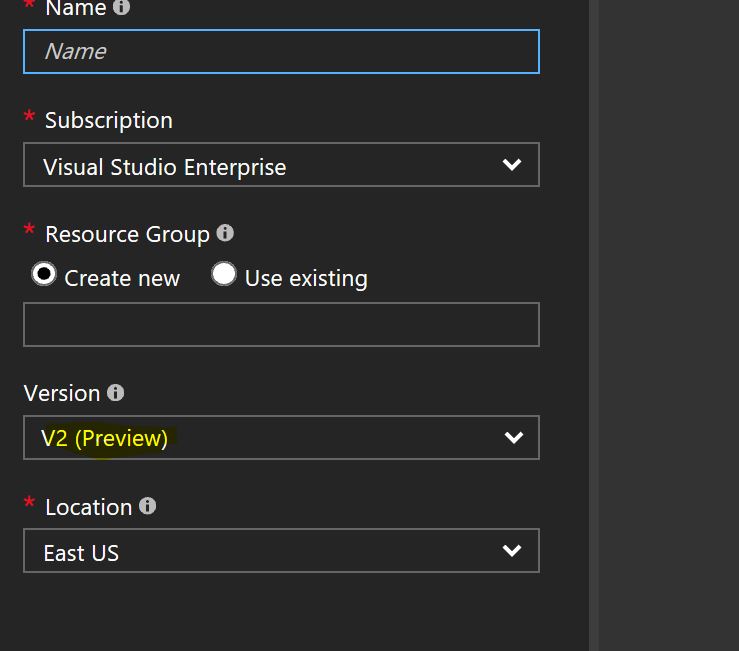Select the Create new radio button
Image resolution: width=739 pixels, height=651 pixels.
tap(44, 274)
